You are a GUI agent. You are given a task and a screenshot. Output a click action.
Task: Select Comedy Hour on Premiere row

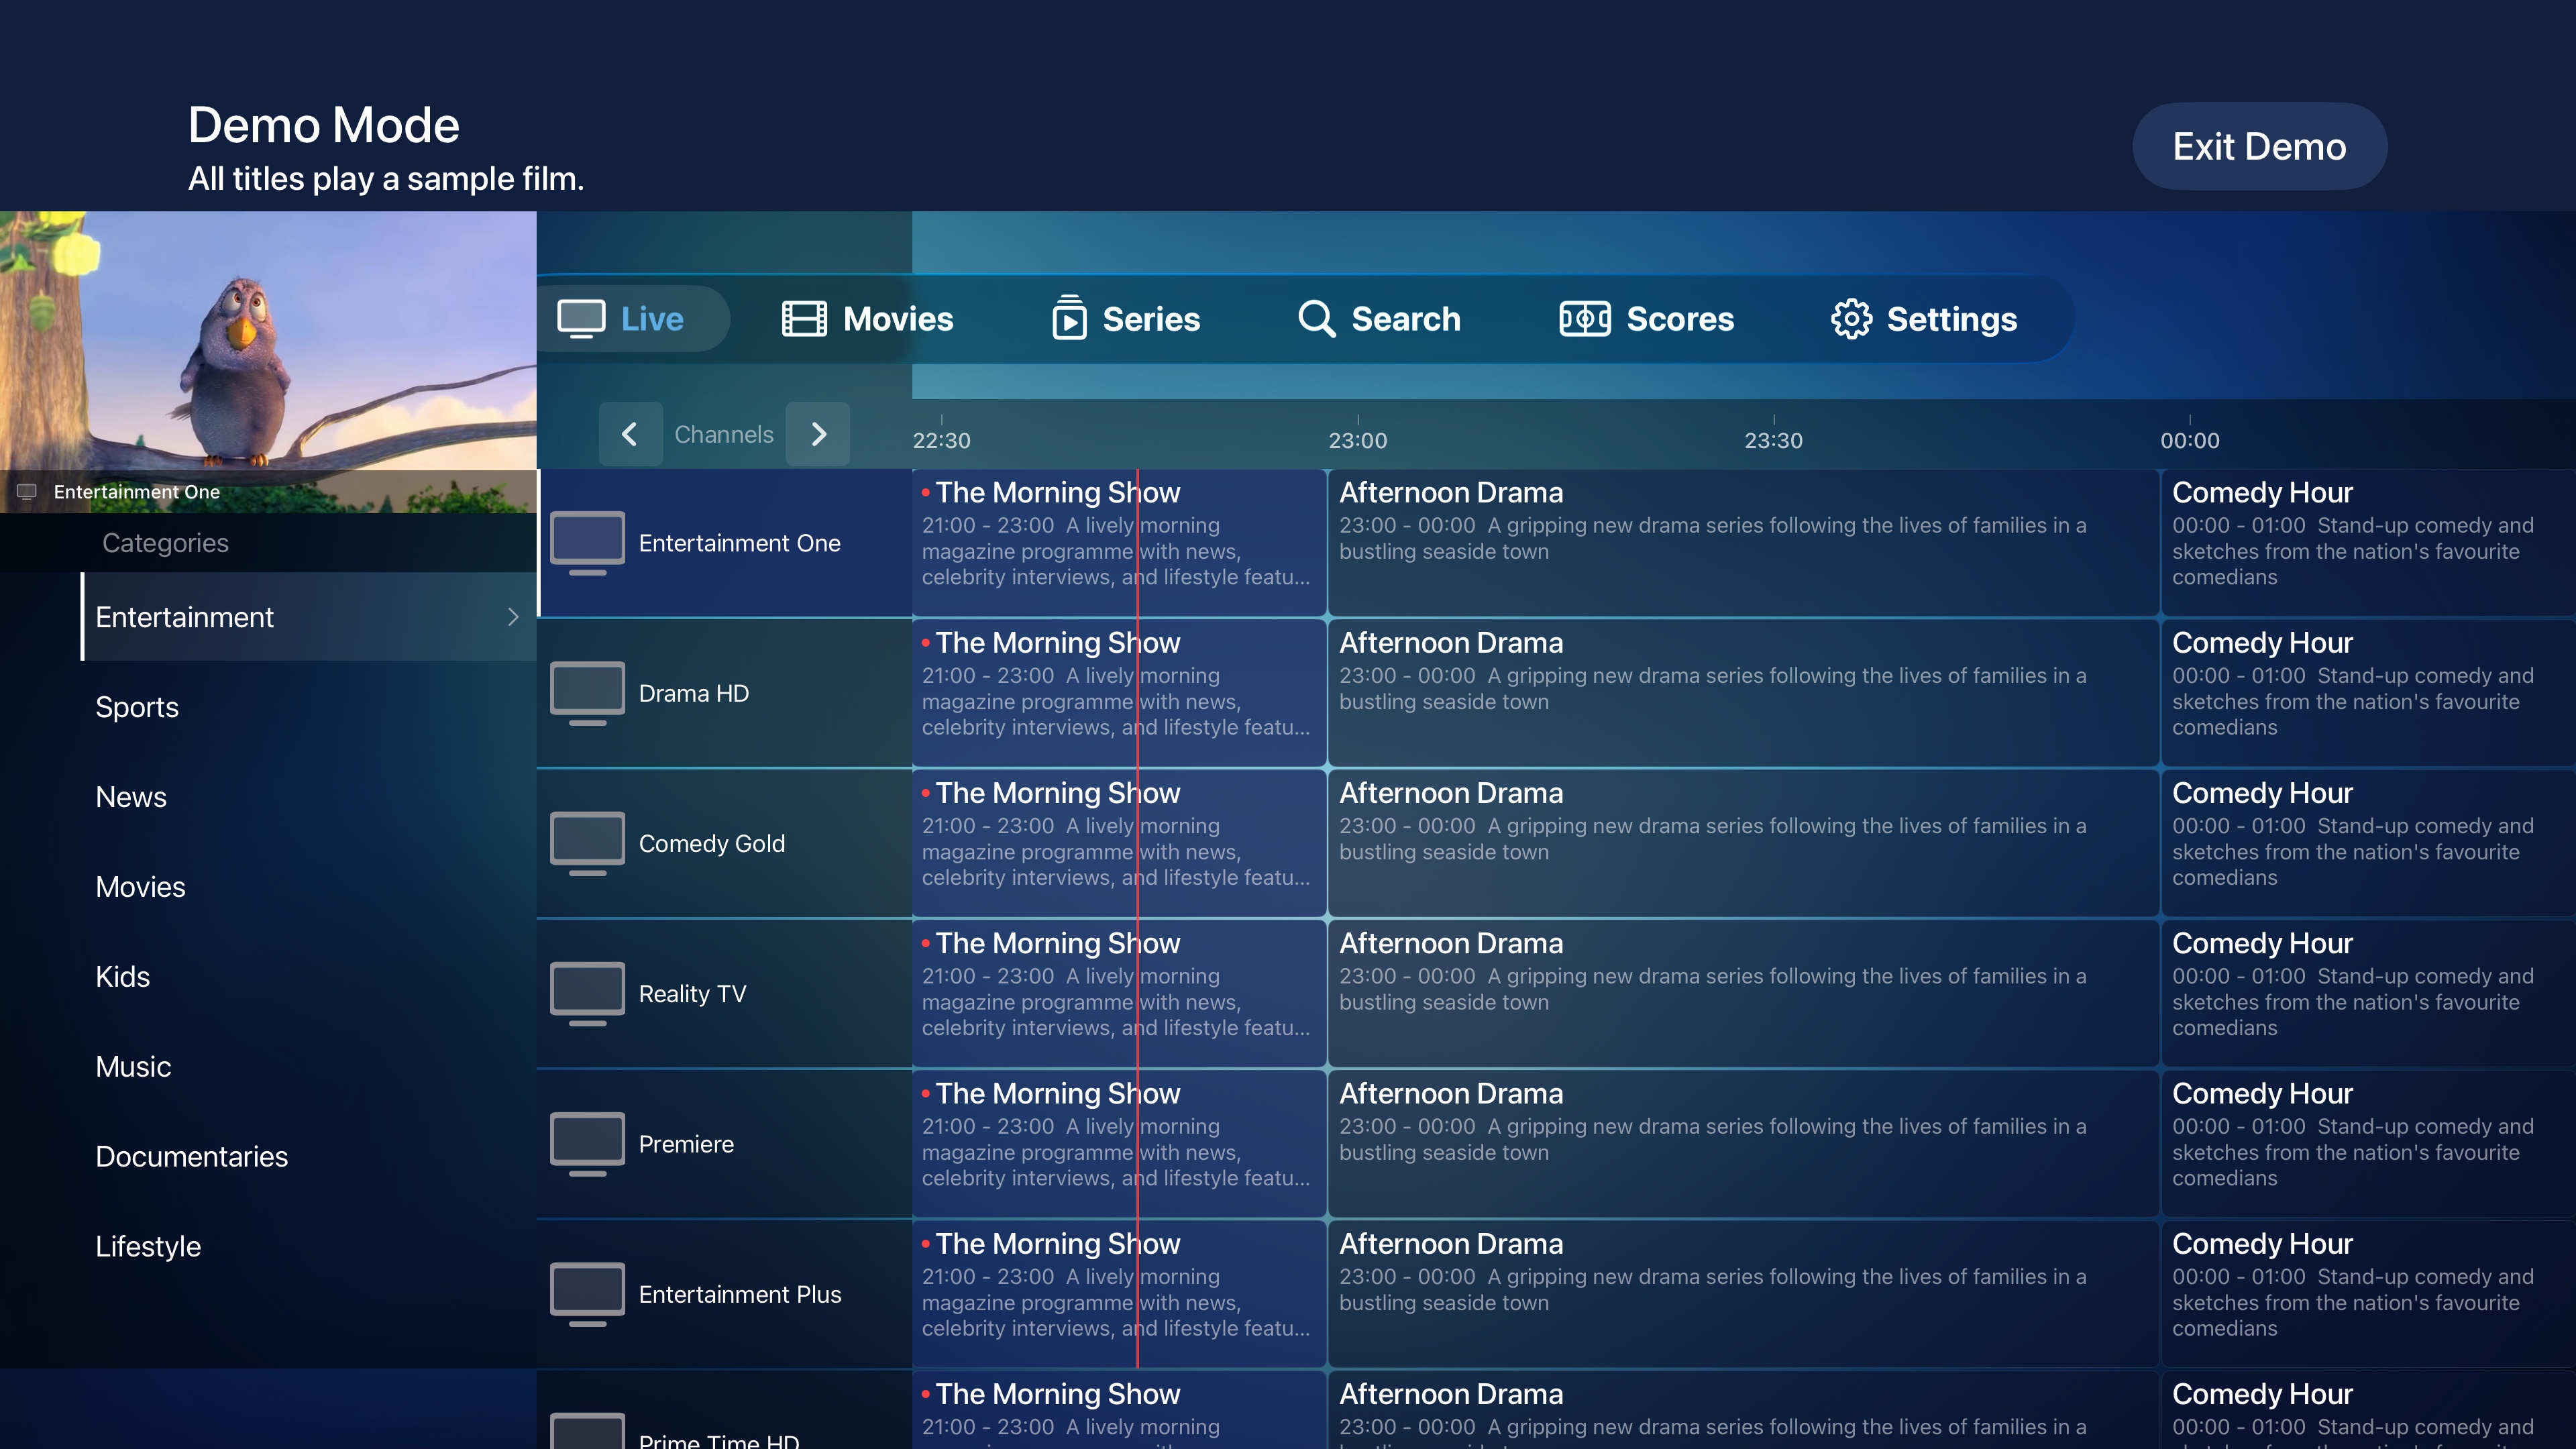pyautogui.click(x=2368, y=1144)
